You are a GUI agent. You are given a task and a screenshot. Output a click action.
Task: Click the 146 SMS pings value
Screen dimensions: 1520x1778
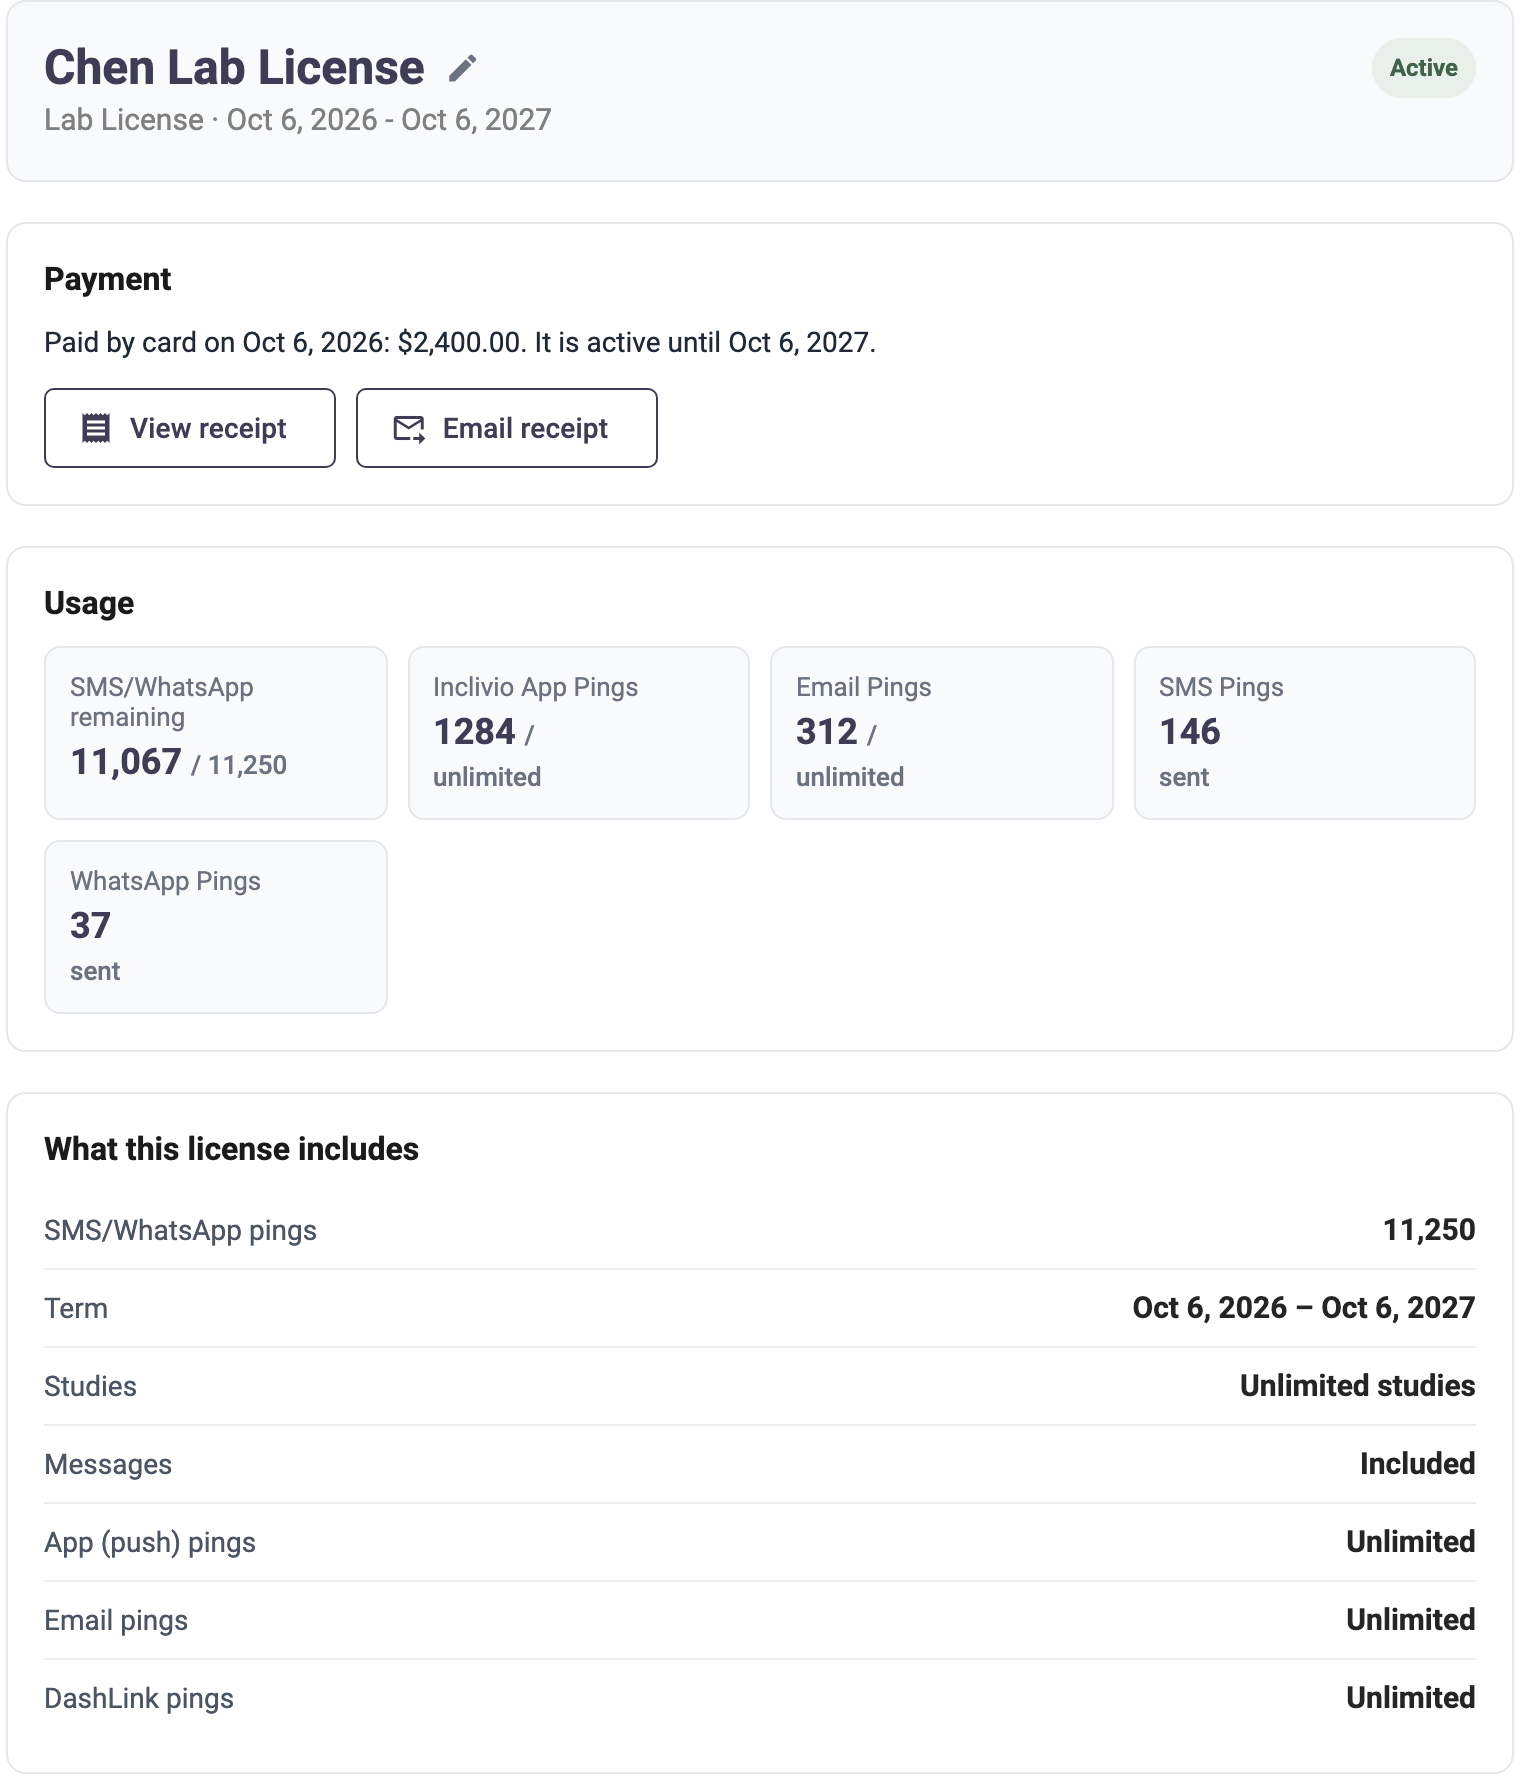[x=1190, y=732]
